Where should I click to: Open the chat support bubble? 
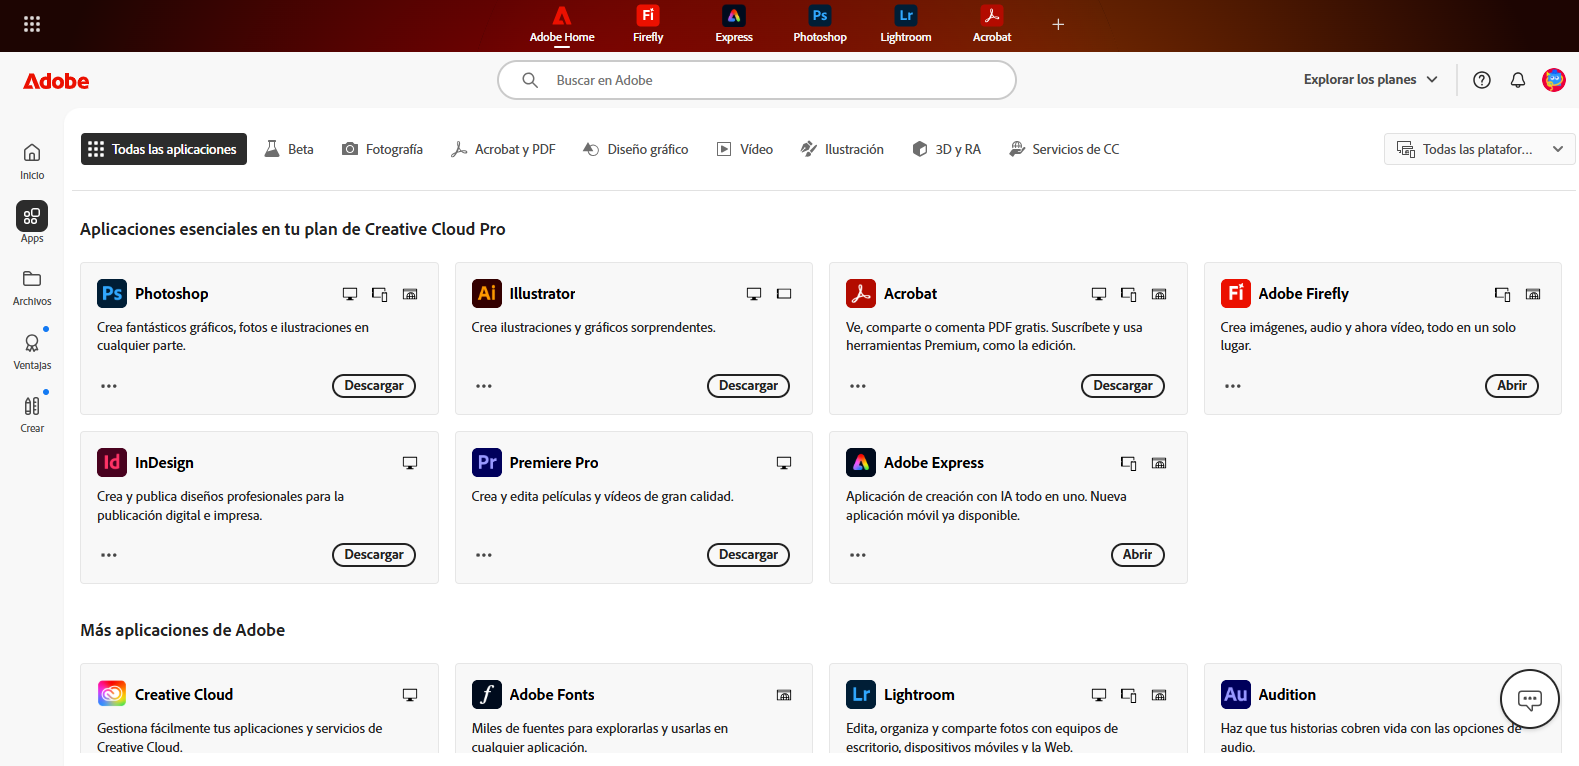click(1529, 699)
